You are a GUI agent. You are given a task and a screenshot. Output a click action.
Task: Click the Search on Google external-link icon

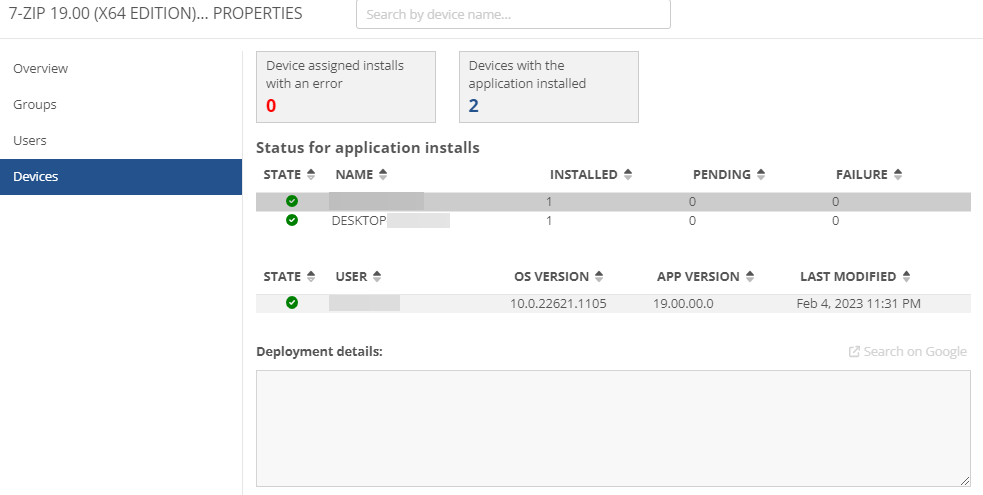854,352
